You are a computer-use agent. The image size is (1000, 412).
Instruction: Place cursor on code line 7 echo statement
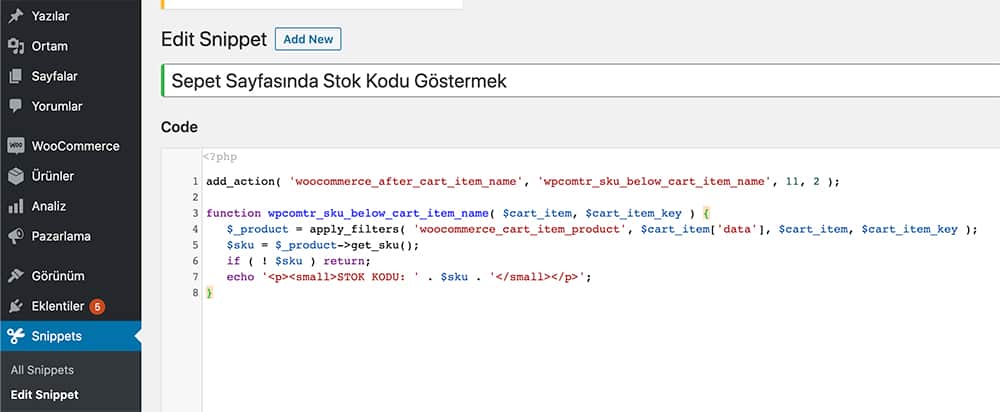409,277
